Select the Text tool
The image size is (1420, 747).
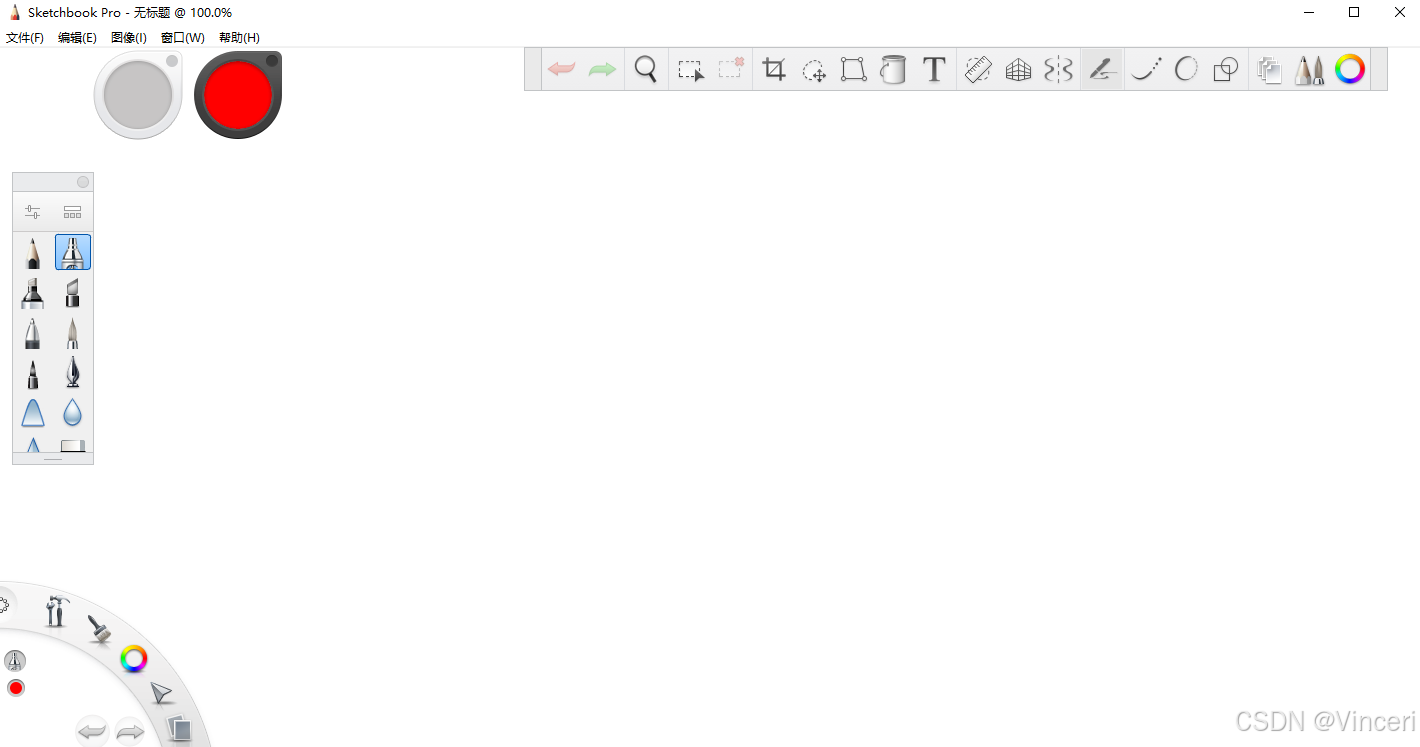[x=934, y=69]
